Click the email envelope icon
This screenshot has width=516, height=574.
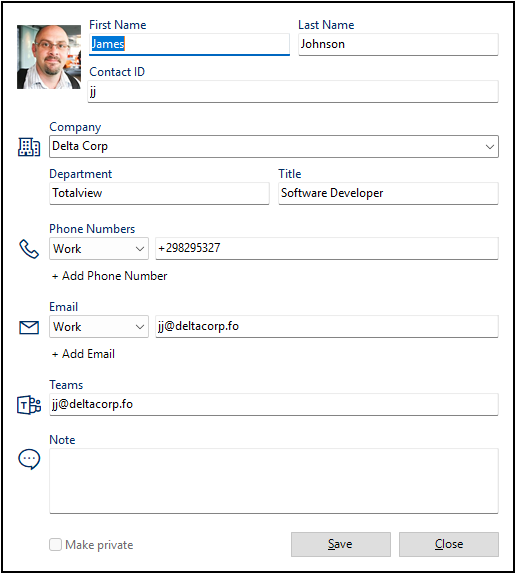click(29, 327)
